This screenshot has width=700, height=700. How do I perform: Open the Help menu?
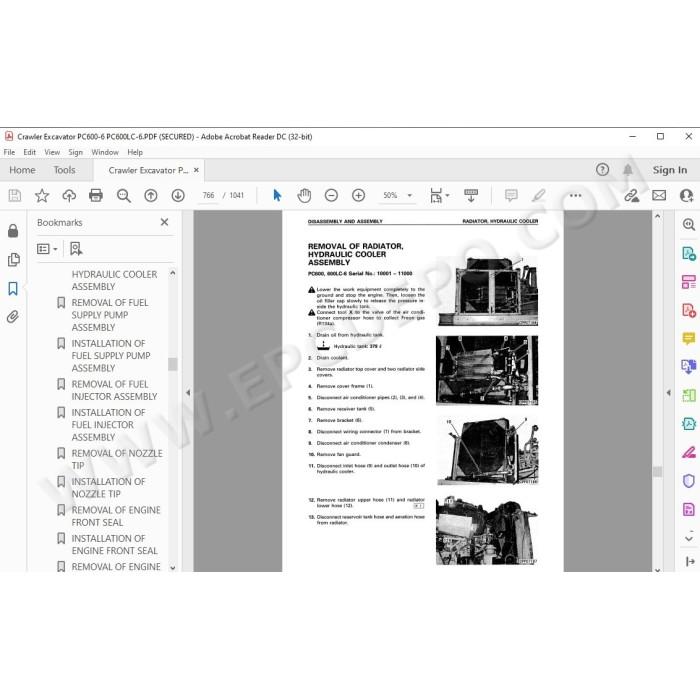point(135,152)
